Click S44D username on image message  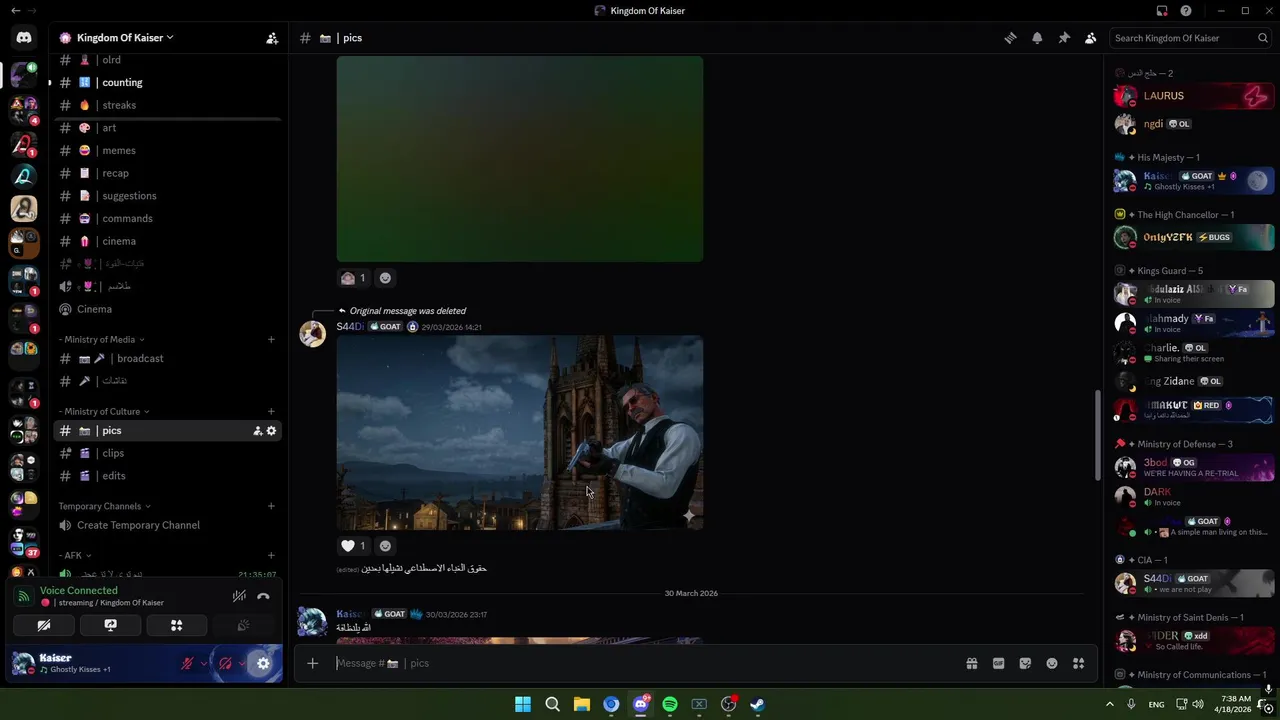350,327
